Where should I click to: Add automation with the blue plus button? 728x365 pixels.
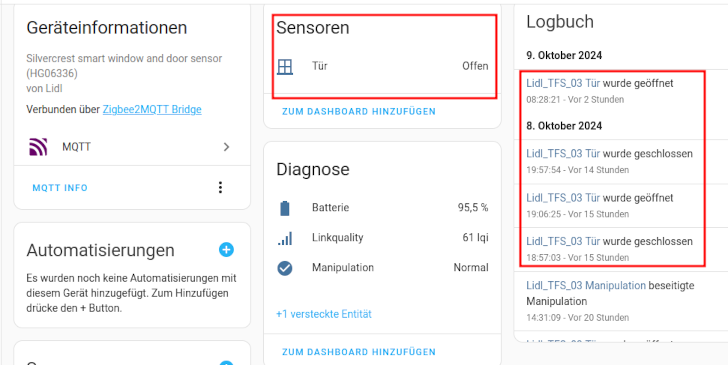226,250
